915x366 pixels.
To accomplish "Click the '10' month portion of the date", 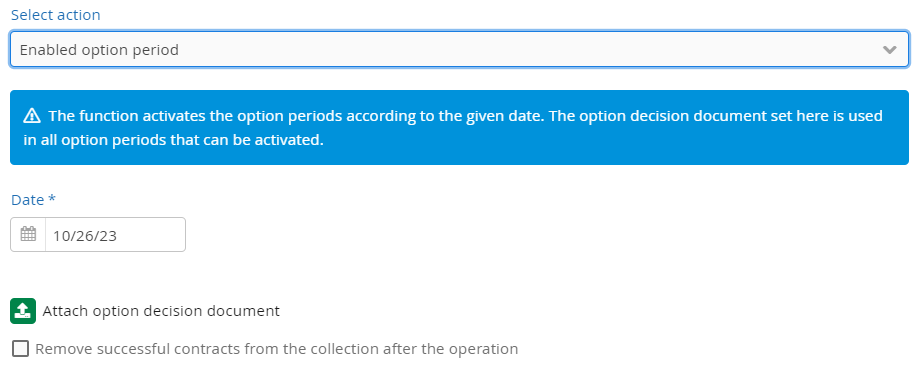I will coord(61,236).
